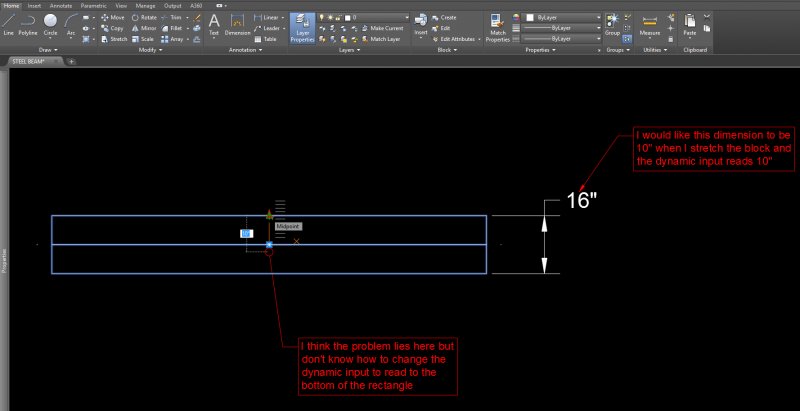Expand the Groups panel
Image resolution: width=800 pixels, height=411 pixels.
click(x=618, y=50)
